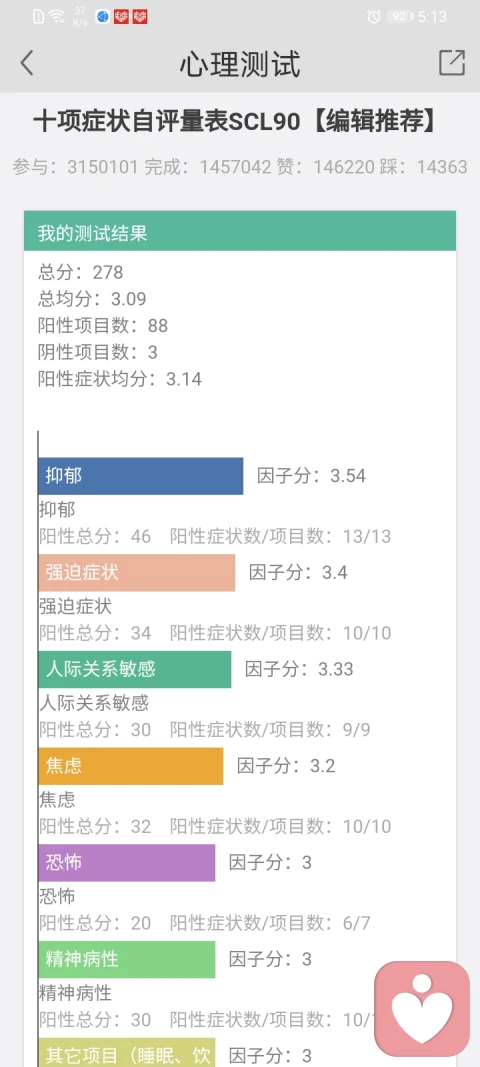Click the 赞：146220 like count
480x1067 pixels.
(322, 167)
